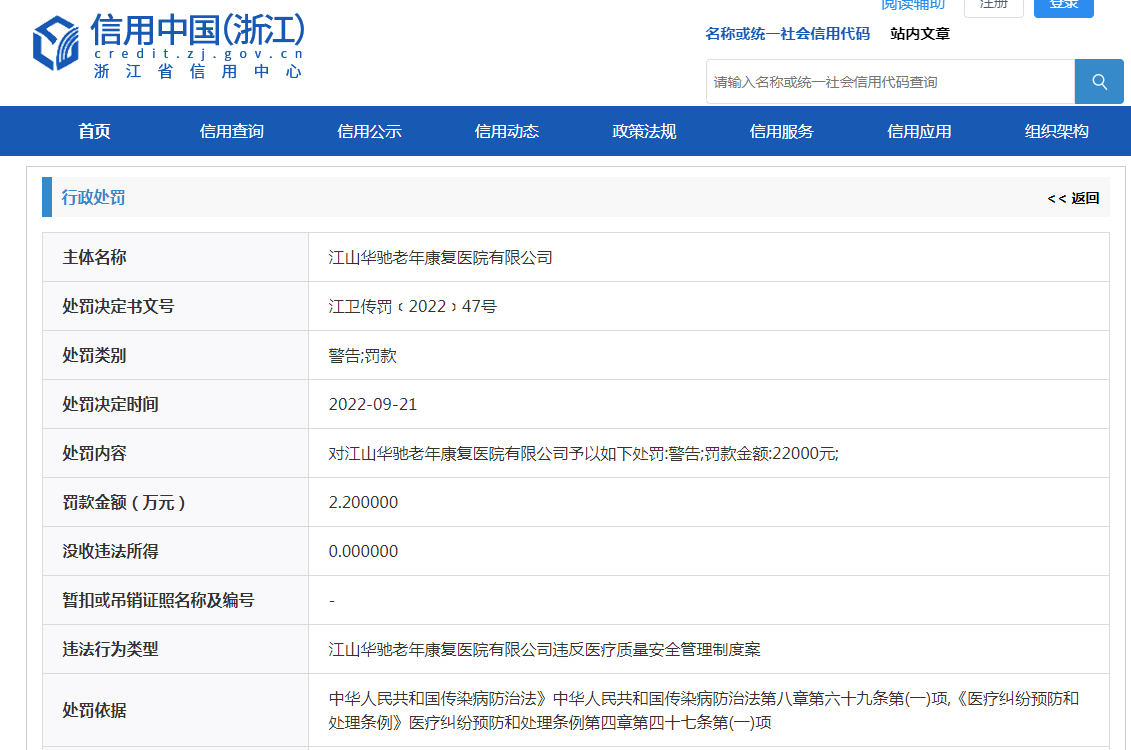Click the 处罚依据 legal basis text
The height and width of the screenshot is (750, 1131).
[x=704, y=710]
